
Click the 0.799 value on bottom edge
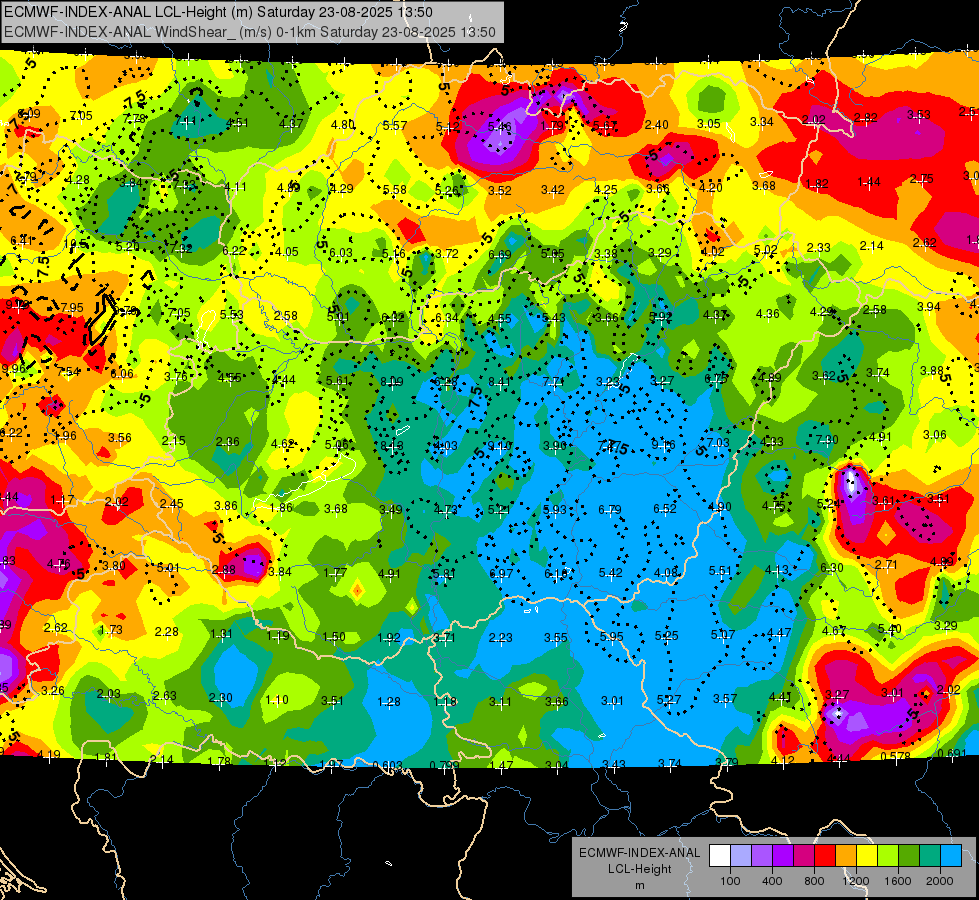pyautogui.click(x=445, y=765)
